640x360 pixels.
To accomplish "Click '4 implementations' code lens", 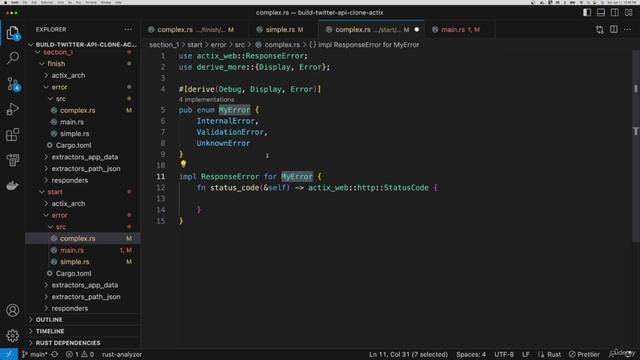I will (206, 100).
